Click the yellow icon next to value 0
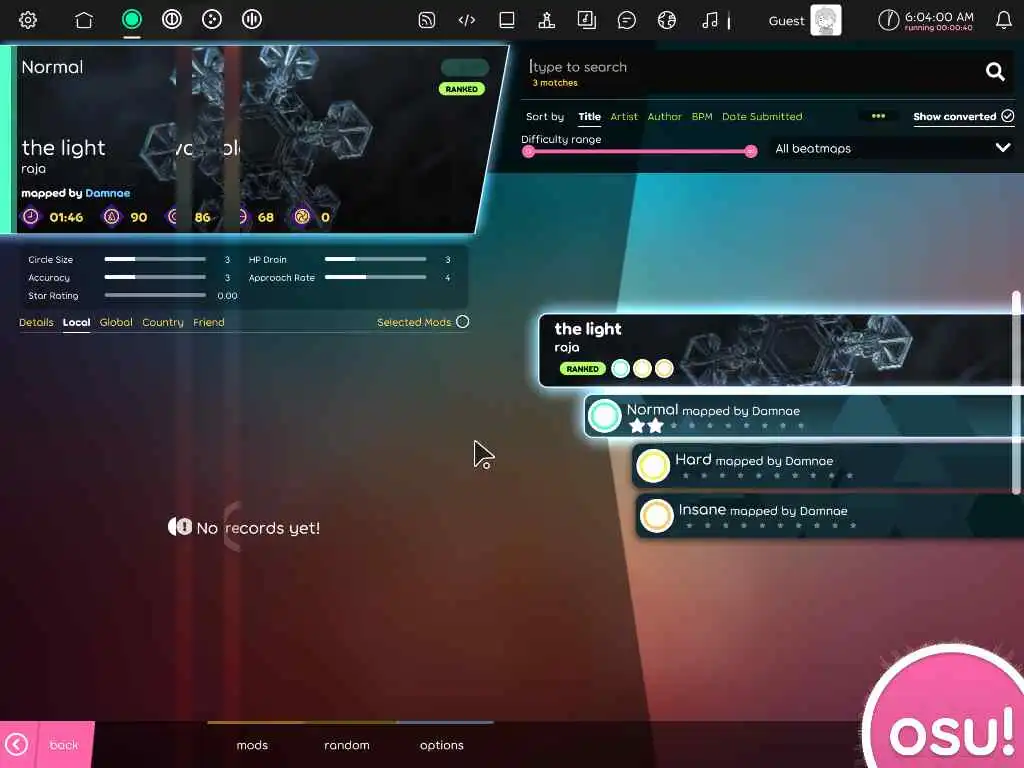 pyautogui.click(x=302, y=216)
